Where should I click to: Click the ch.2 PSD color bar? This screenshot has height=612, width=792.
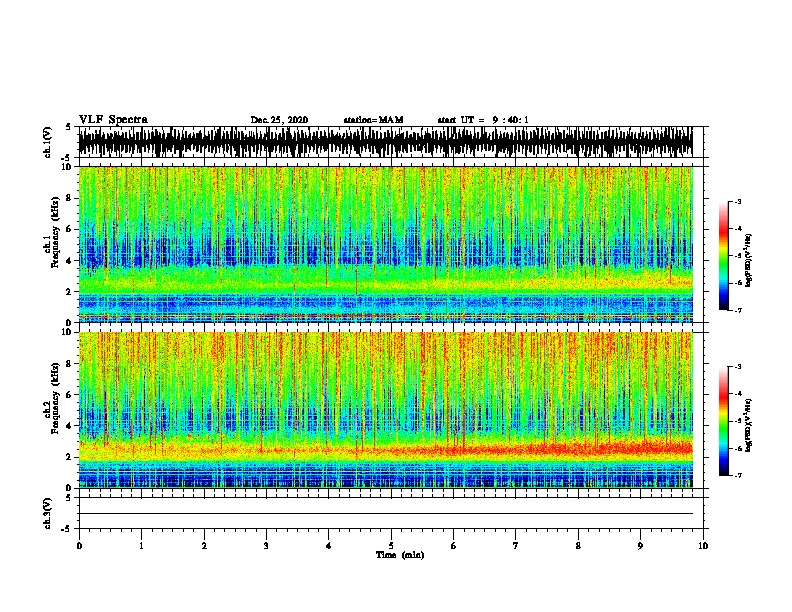tap(723, 421)
